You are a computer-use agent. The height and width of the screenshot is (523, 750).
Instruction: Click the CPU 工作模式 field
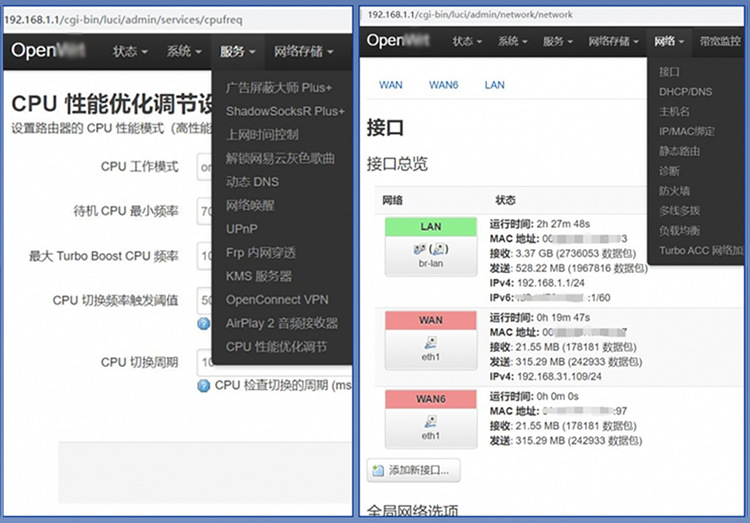click(204, 167)
